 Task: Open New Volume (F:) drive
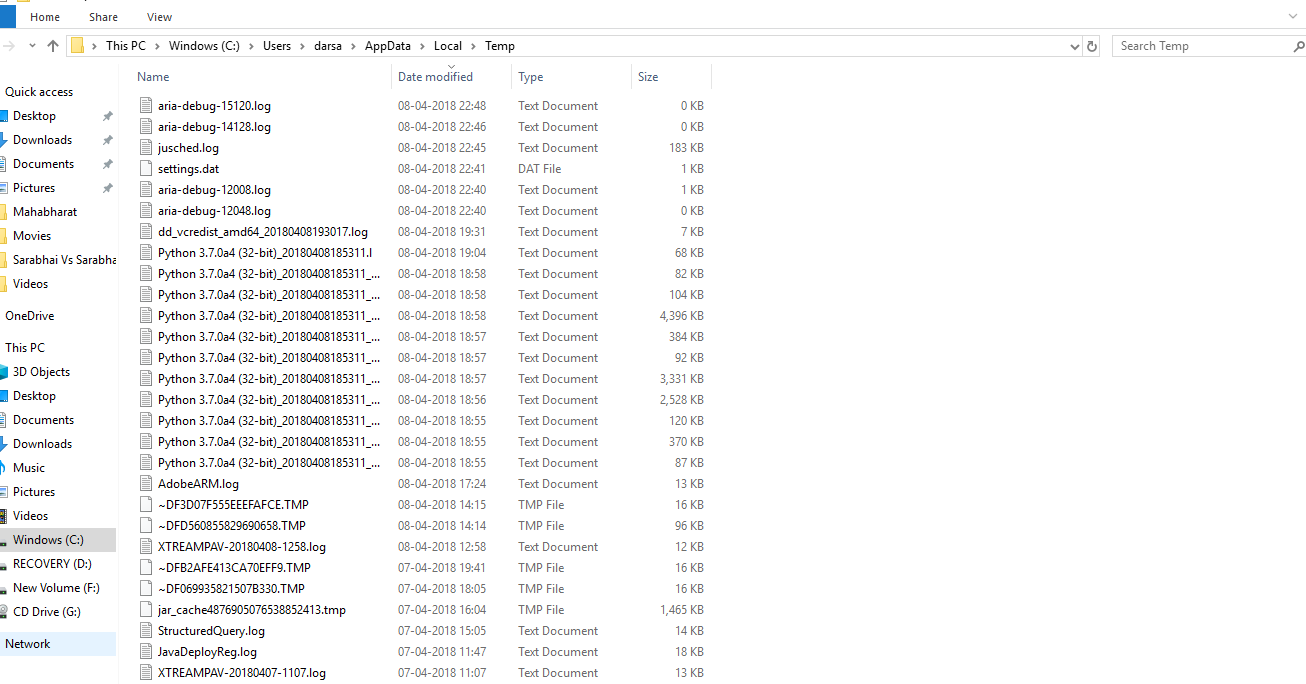tap(56, 588)
